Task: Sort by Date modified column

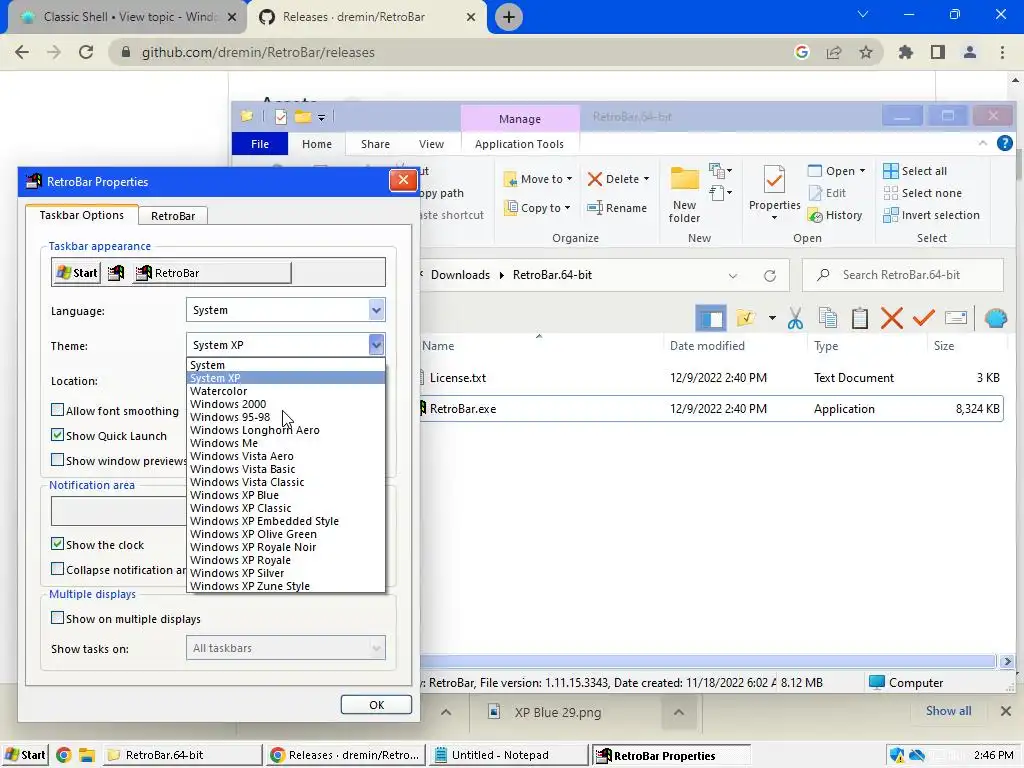Action: point(707,345)
